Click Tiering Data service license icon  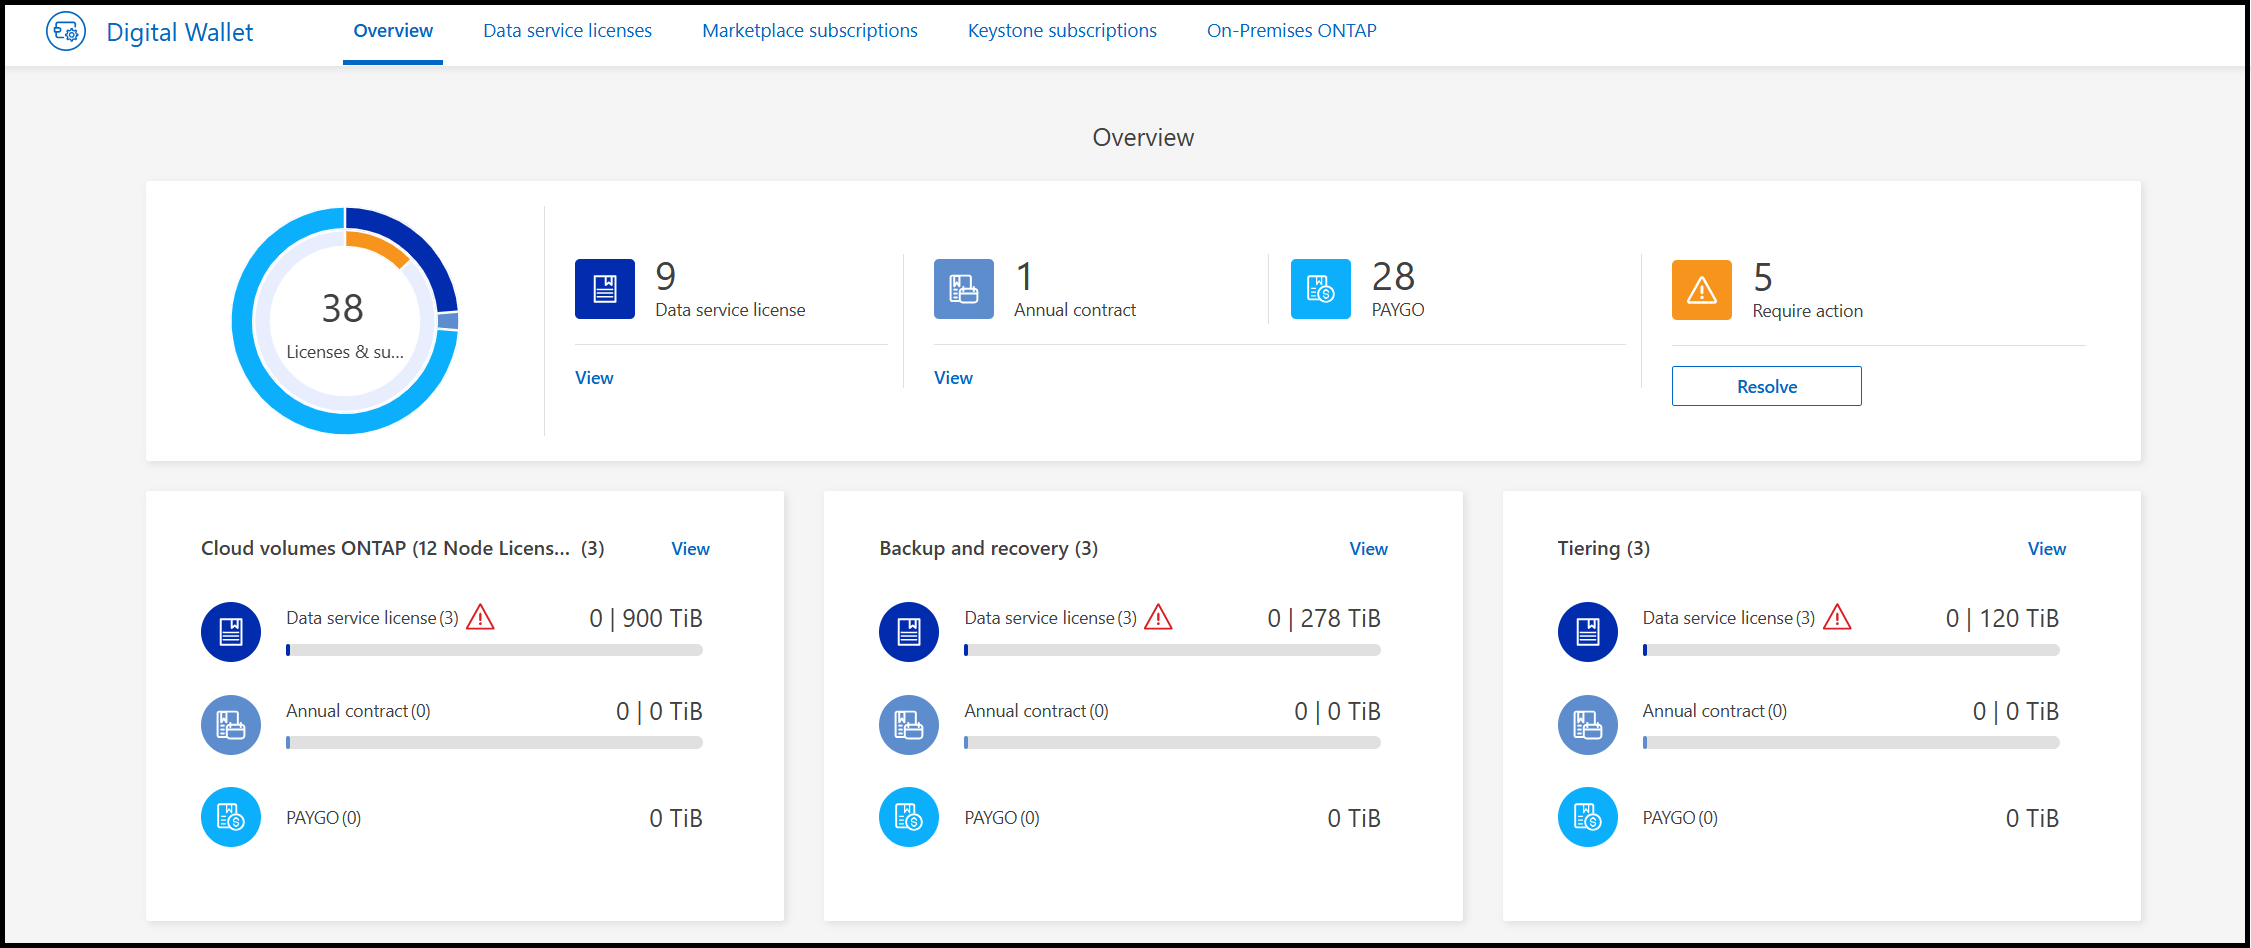pyautogui.click(x=1588, y=632)
